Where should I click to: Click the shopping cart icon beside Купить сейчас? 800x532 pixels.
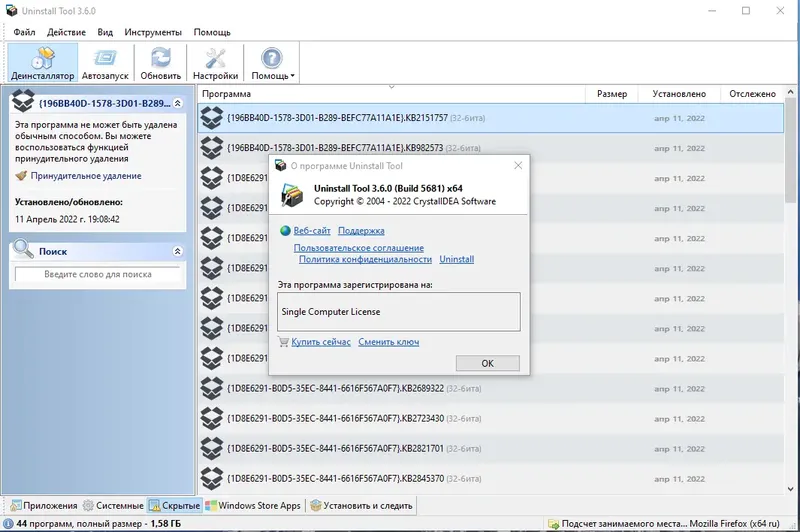[284, 342]
